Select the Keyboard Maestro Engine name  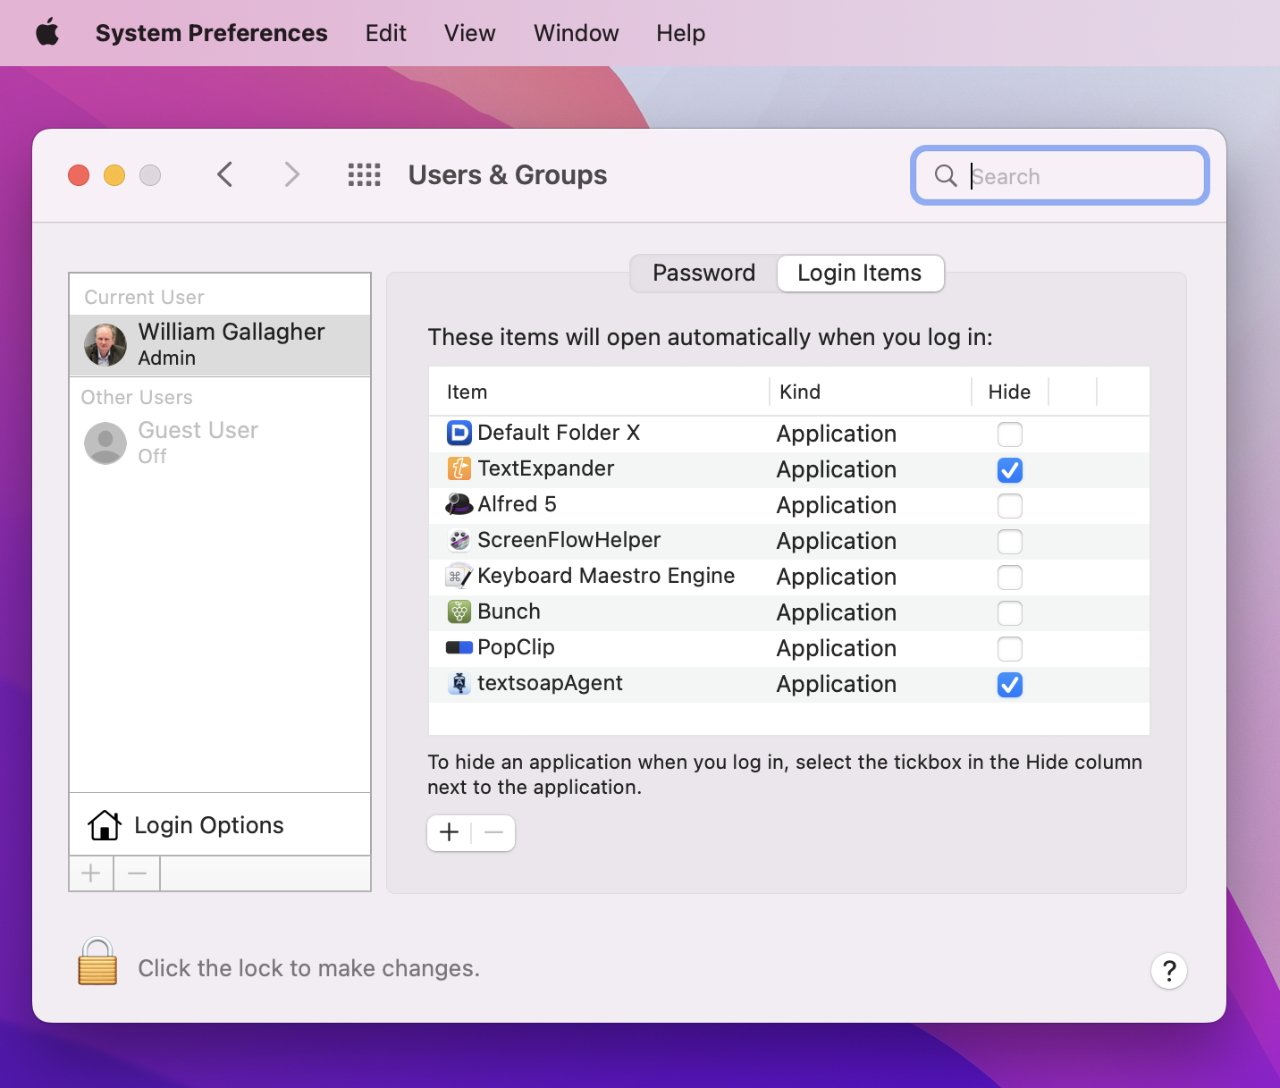coord(606,576)
